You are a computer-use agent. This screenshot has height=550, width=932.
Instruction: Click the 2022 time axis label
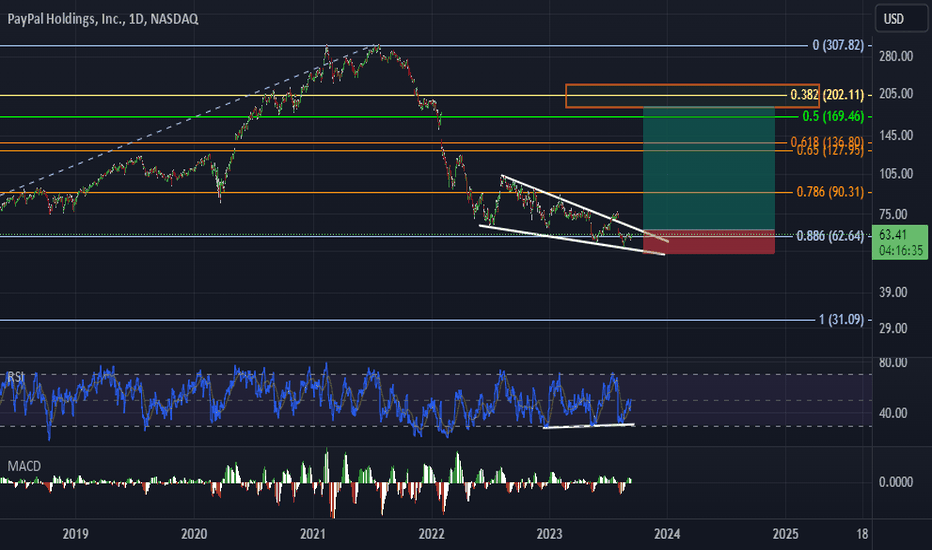[x=431, y=533]
